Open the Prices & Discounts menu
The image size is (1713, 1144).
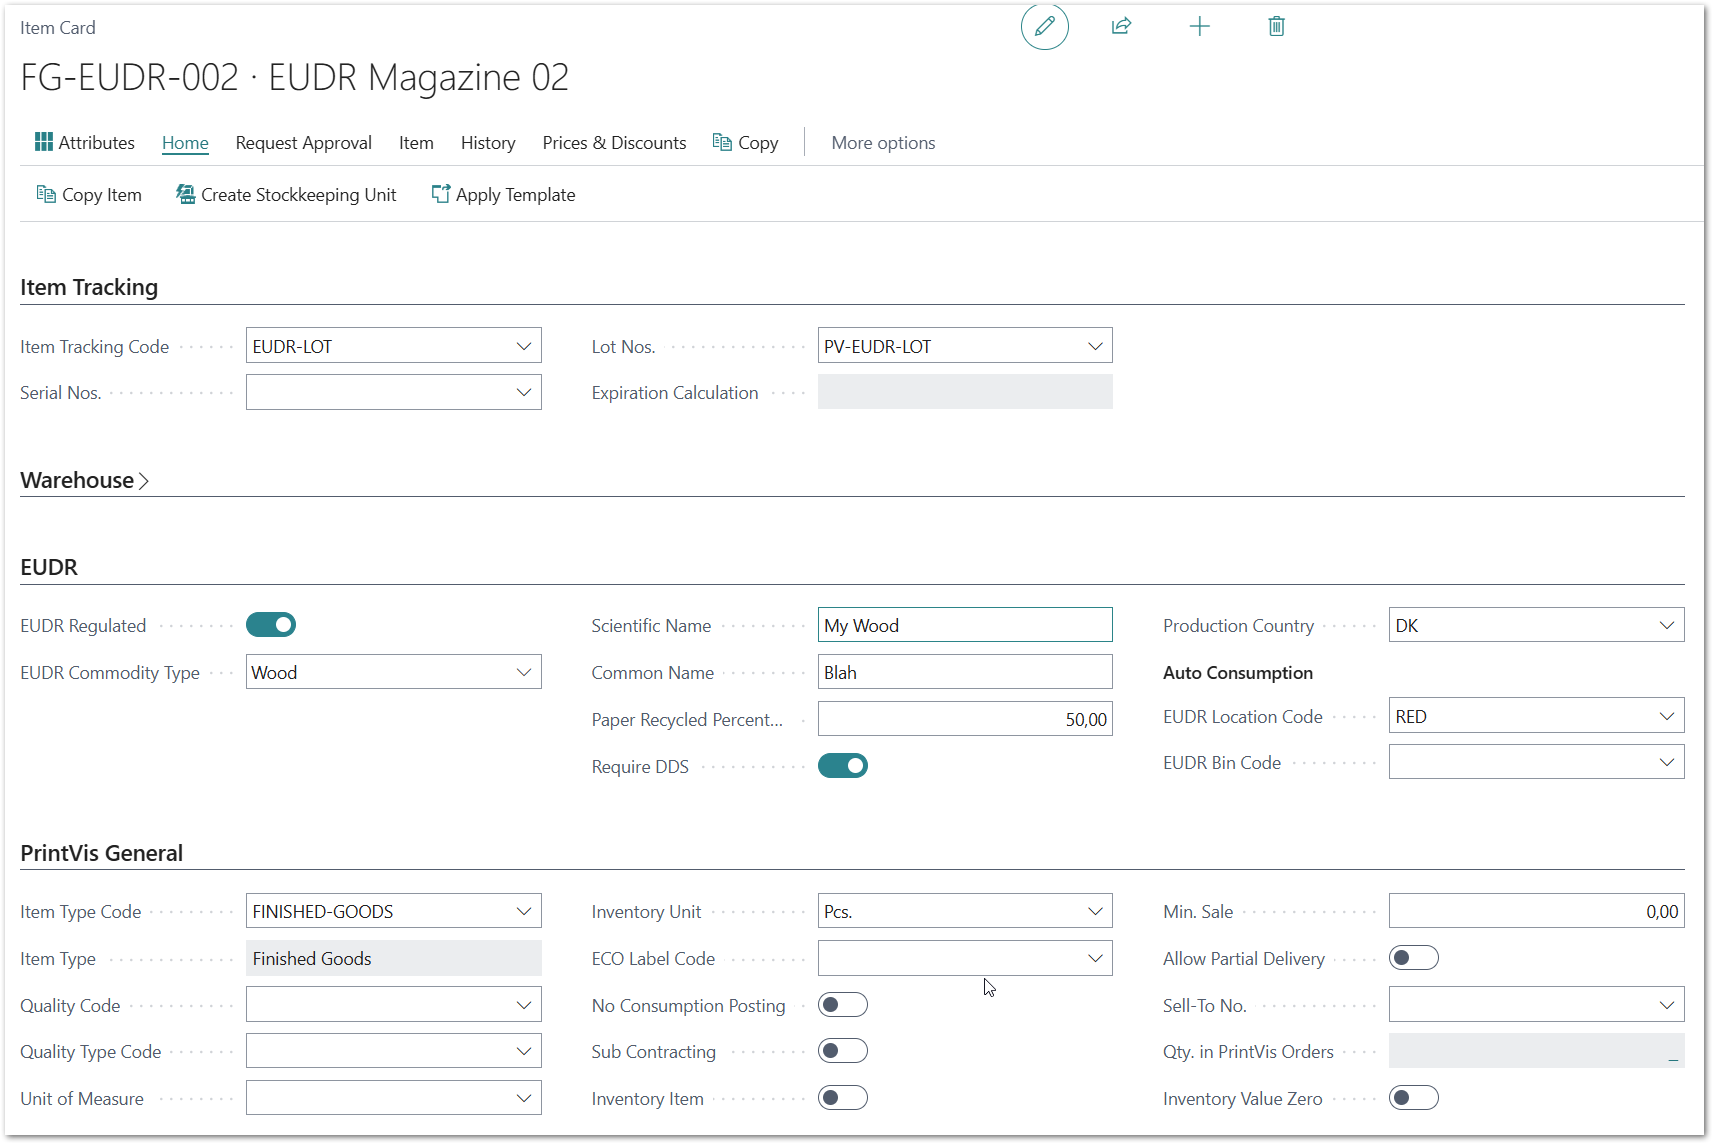[614, 143]
